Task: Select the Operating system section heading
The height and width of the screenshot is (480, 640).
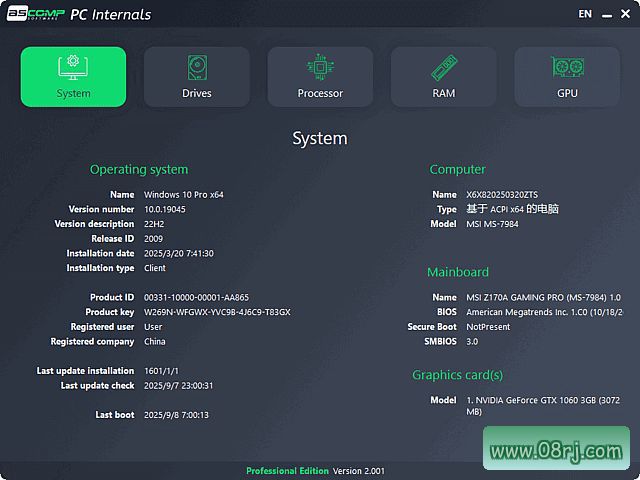Action: (139, 170)
